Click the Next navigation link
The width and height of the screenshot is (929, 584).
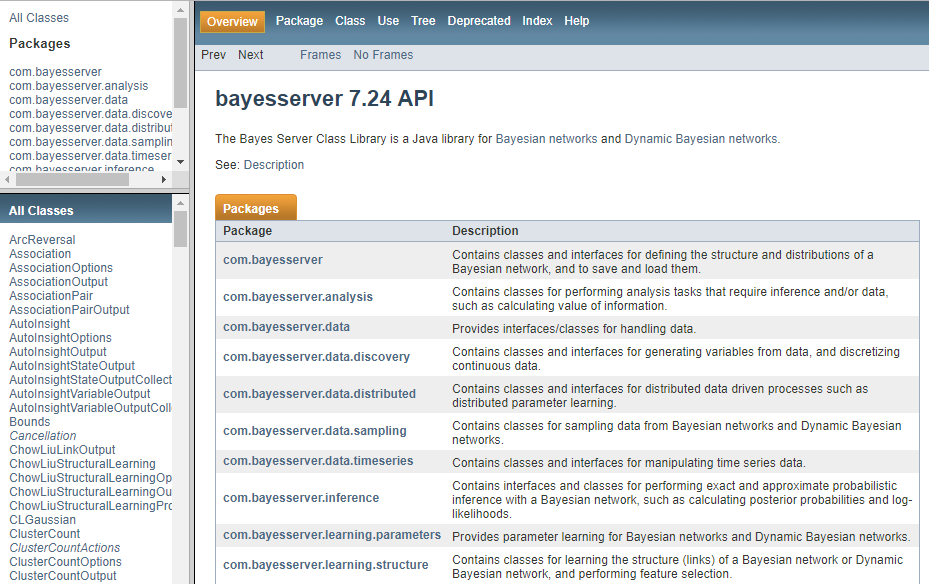(x=250, y=54)
